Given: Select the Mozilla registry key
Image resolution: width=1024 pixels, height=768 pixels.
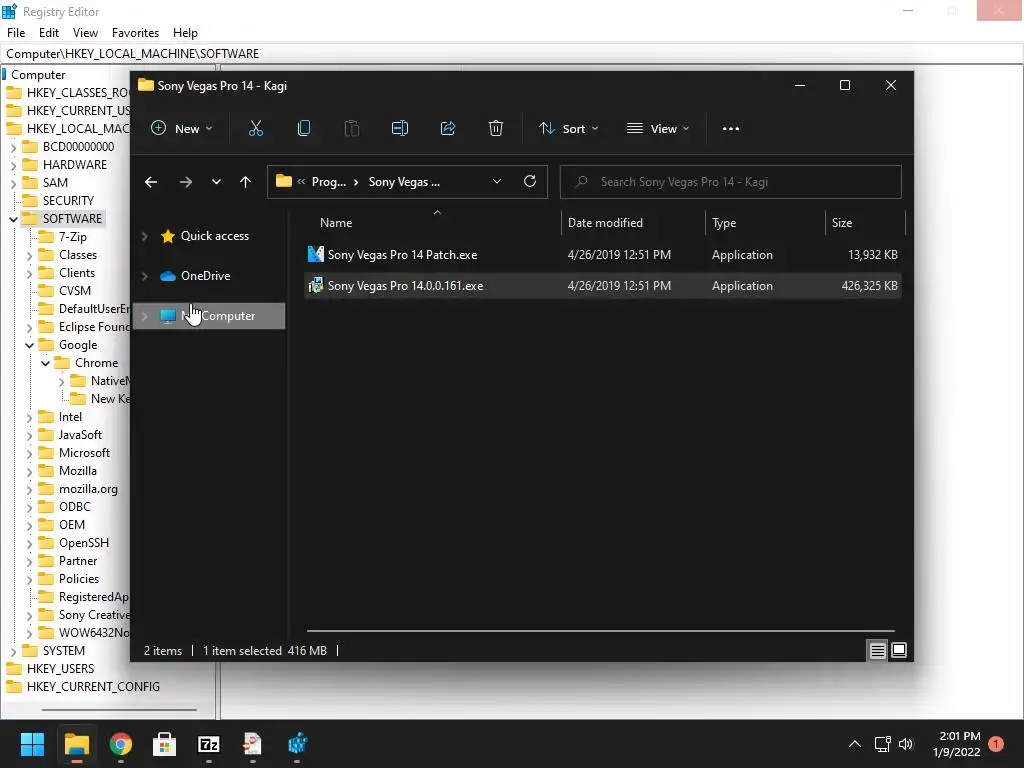Looking at the screenshot, I should [x=77, y=471].
